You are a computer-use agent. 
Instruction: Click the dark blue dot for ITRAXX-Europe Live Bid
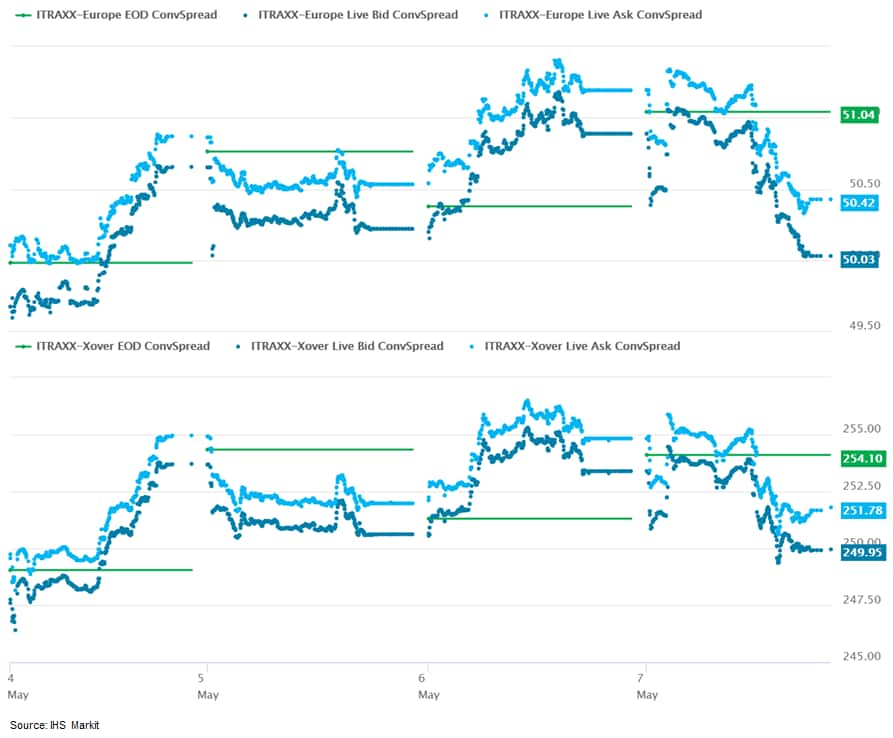point(246,15)
